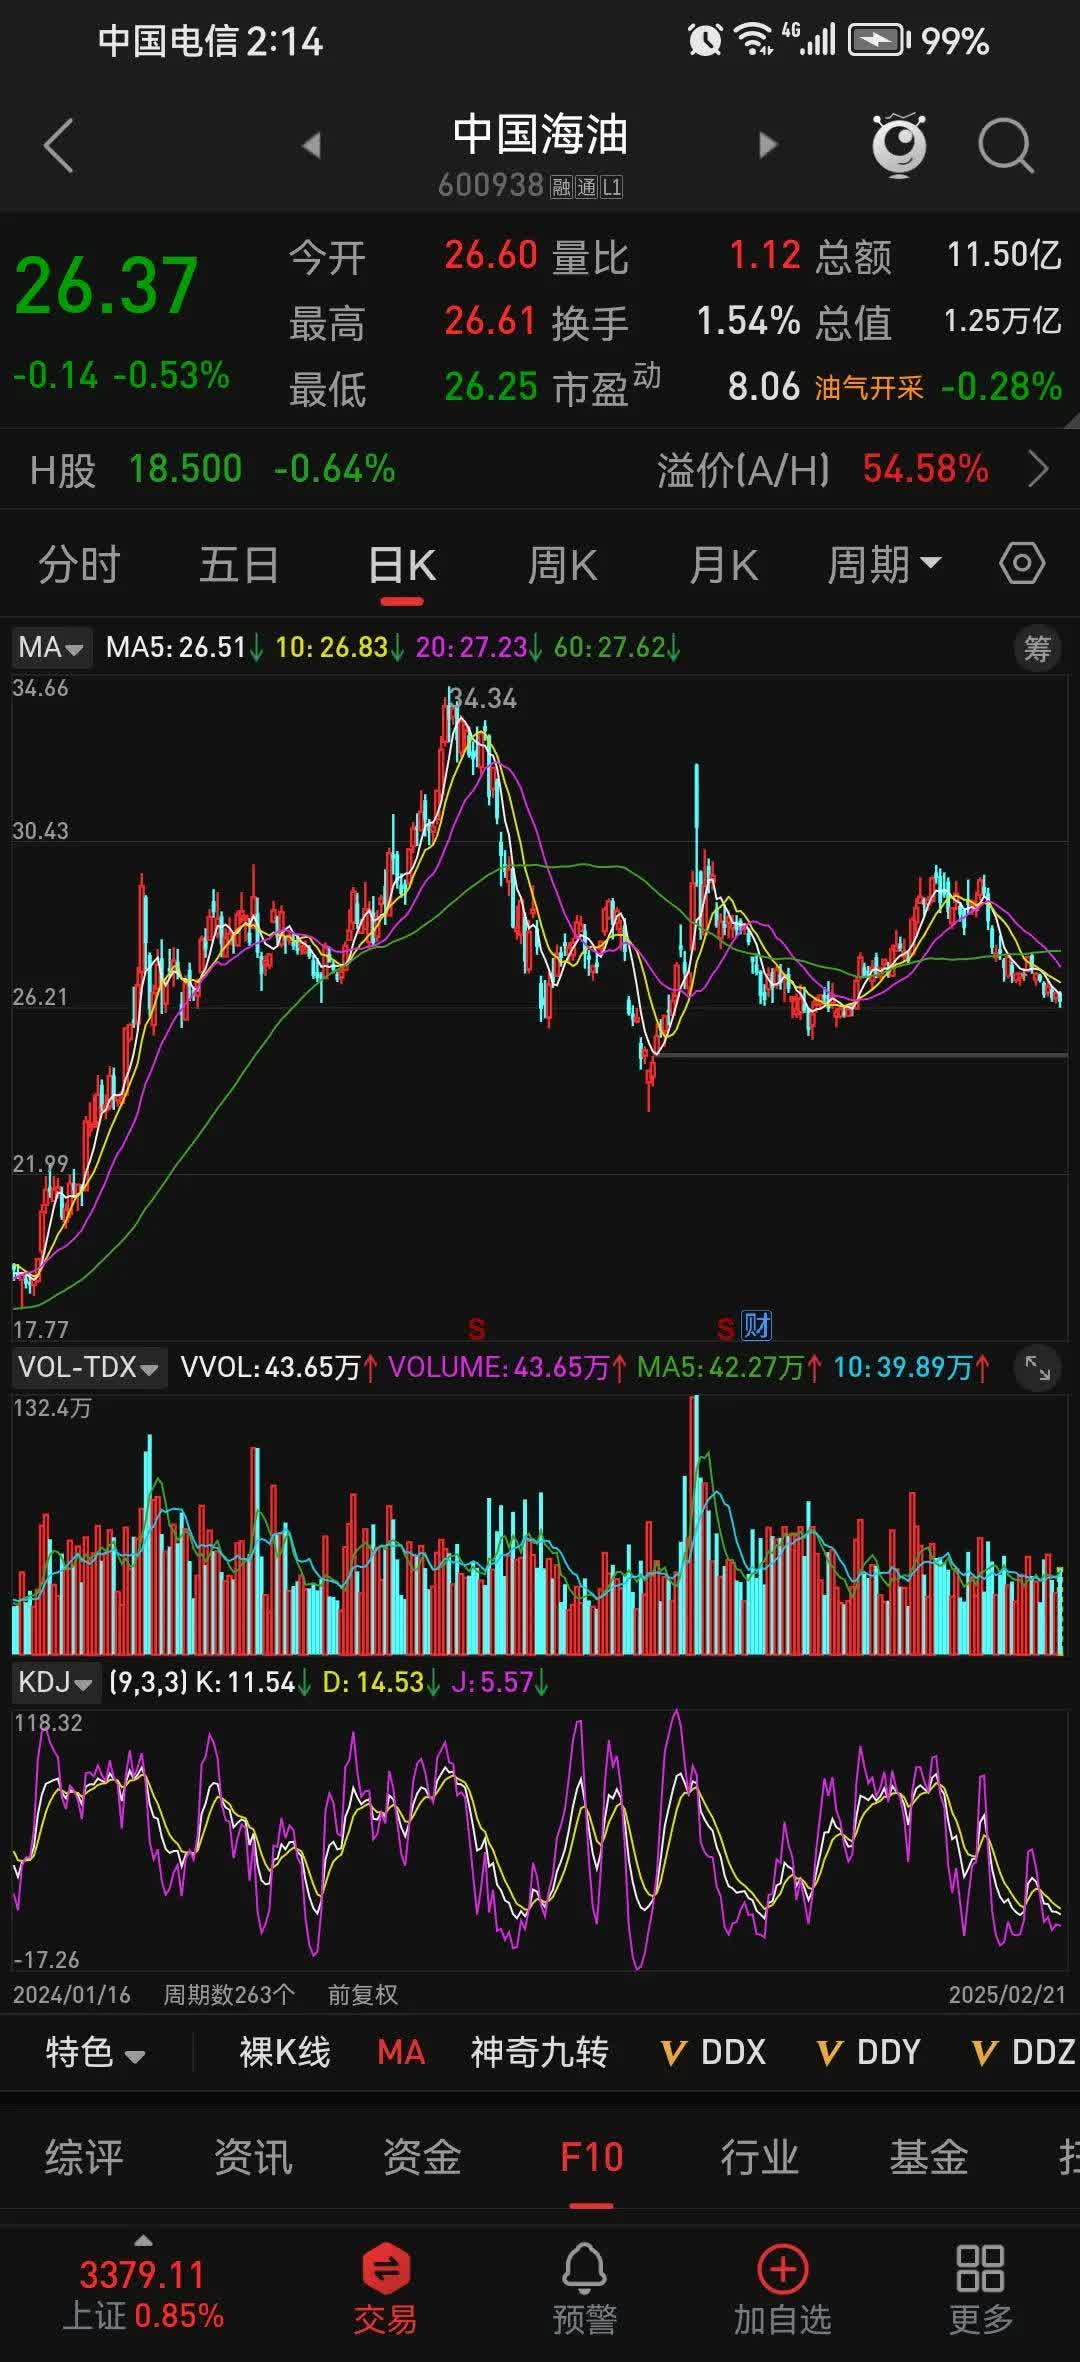The image size is (1080, 2362).
Task: Toggle the DDX indicator
Action: (714, 2053)
